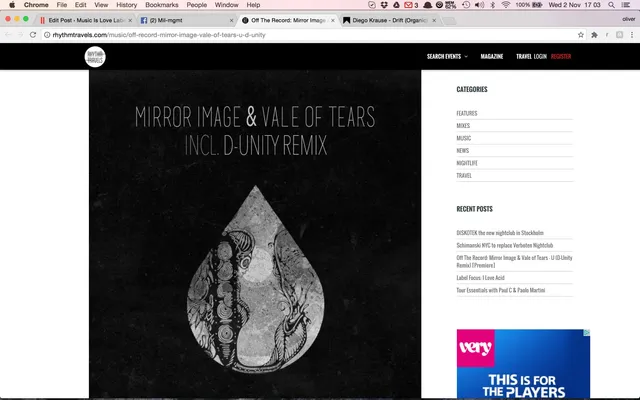Screen dimensions: 640x400
Task: Open the Chrome application menu
Action: pyautogui.click(x=36, y=5)
